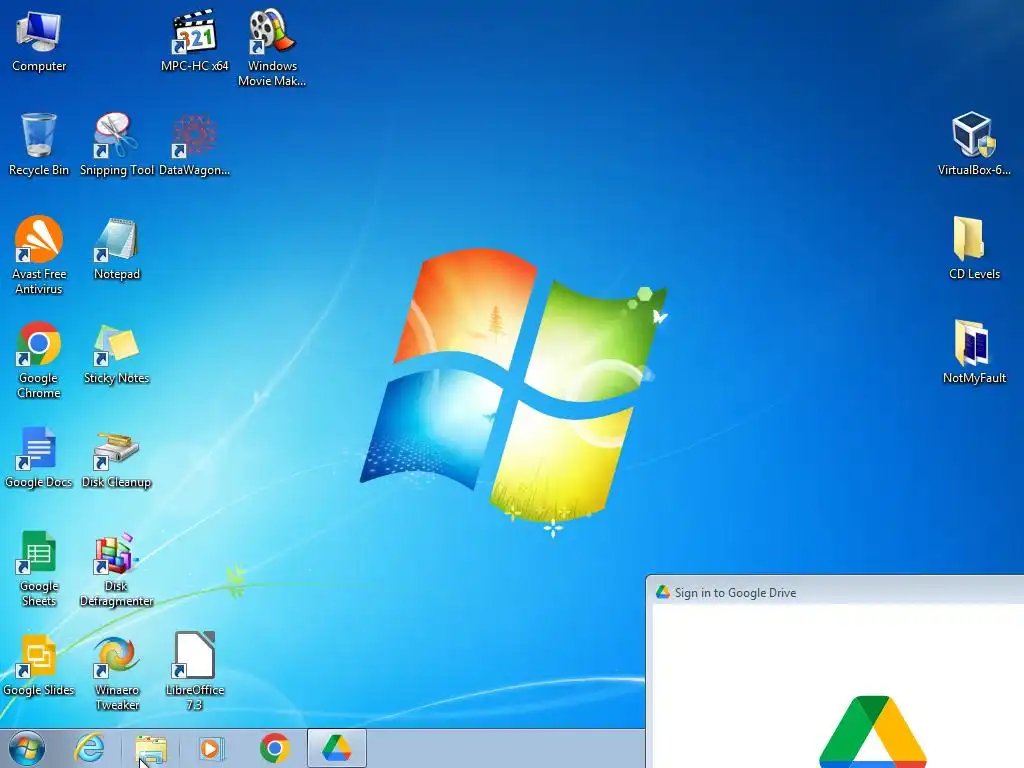Launch Chrome from the taskbar
The width and height of the screenshot is (1024, 768).
(274, 748)
